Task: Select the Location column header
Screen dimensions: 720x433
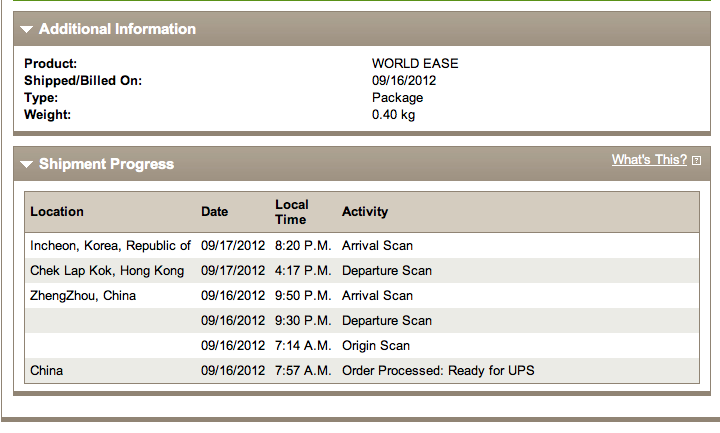Action: tap(57, 212)
